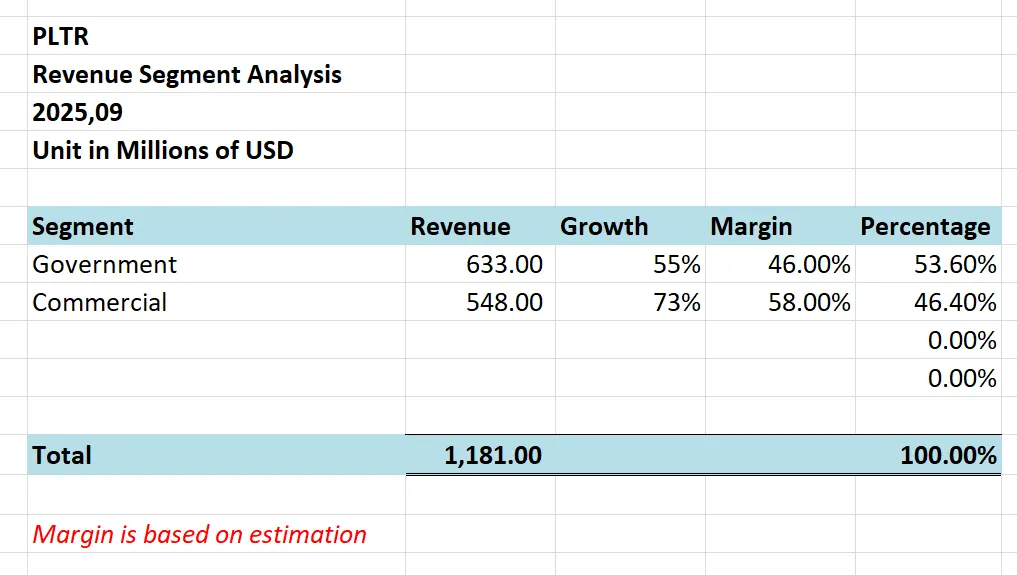The height and width of the screenshot is (575, 1017).
Task: Select 'Unit in Millions of USD' cell
Action: pos(216,150)
